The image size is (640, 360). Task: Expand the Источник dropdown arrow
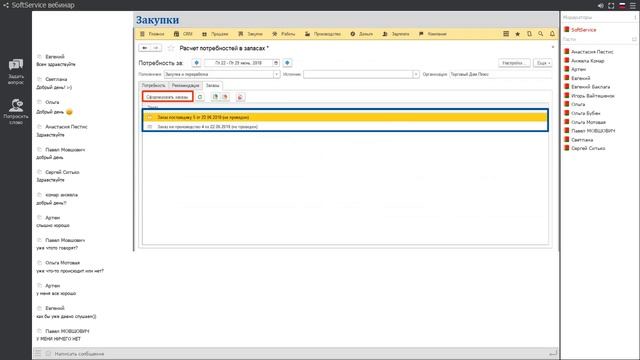coord(416,74)
